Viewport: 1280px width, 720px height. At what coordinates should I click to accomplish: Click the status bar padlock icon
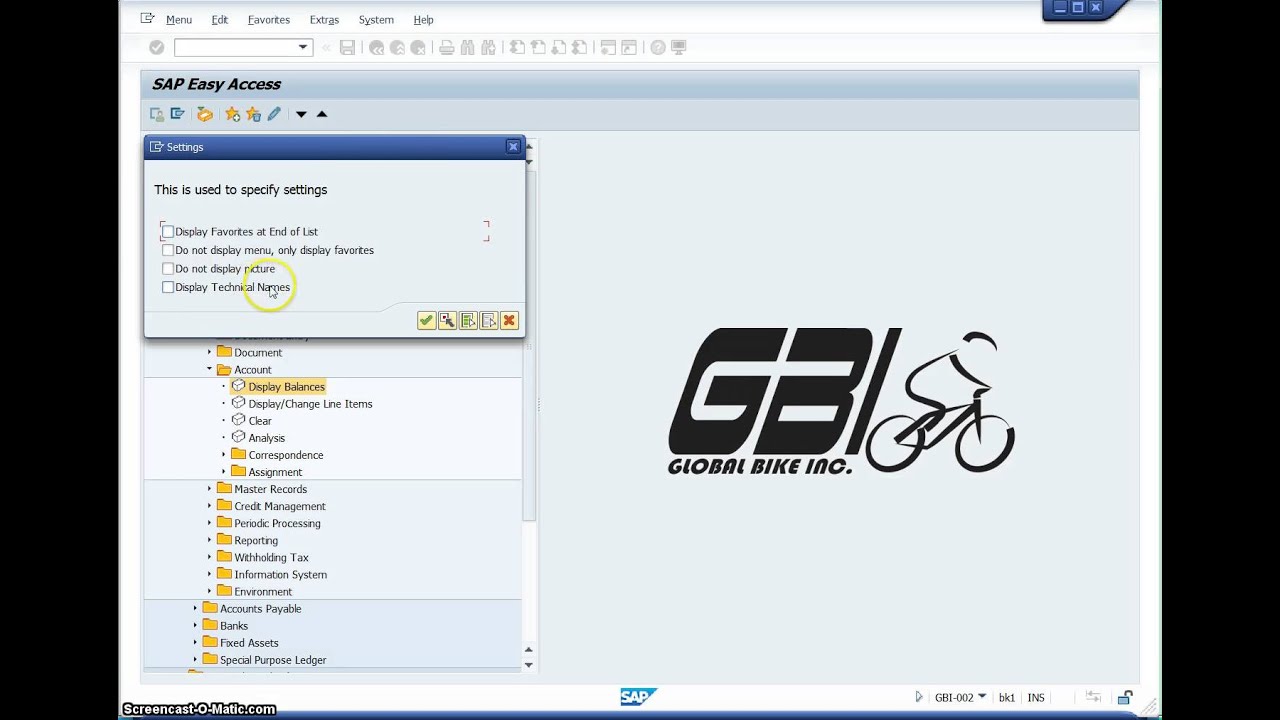[x=1125, y=697]
